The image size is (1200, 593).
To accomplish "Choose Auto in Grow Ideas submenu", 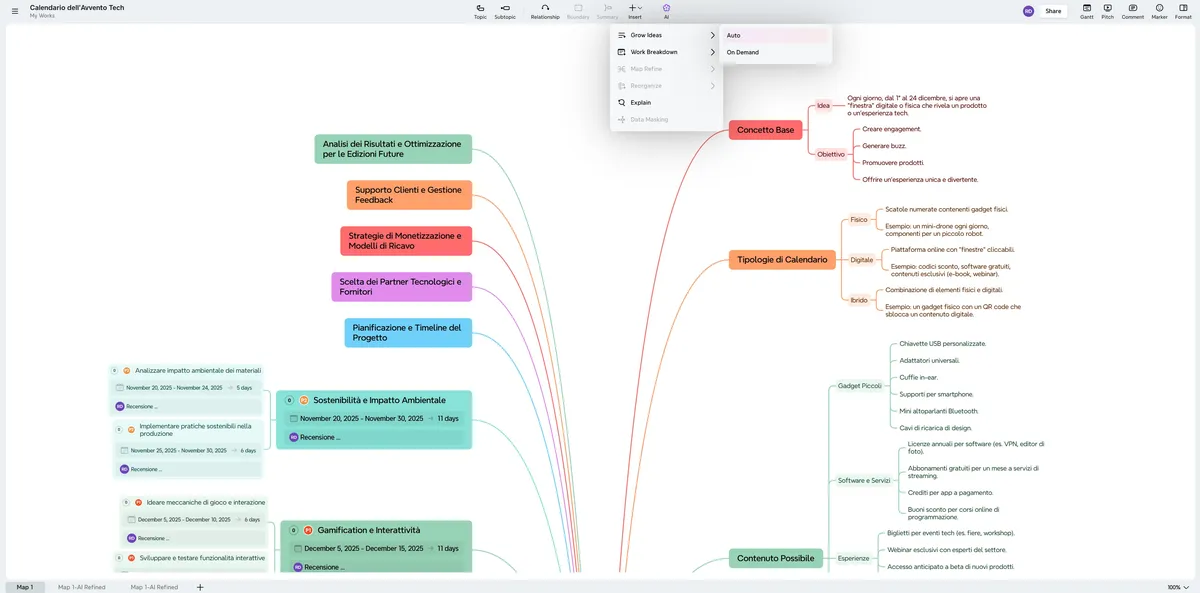I will [775, 35].
